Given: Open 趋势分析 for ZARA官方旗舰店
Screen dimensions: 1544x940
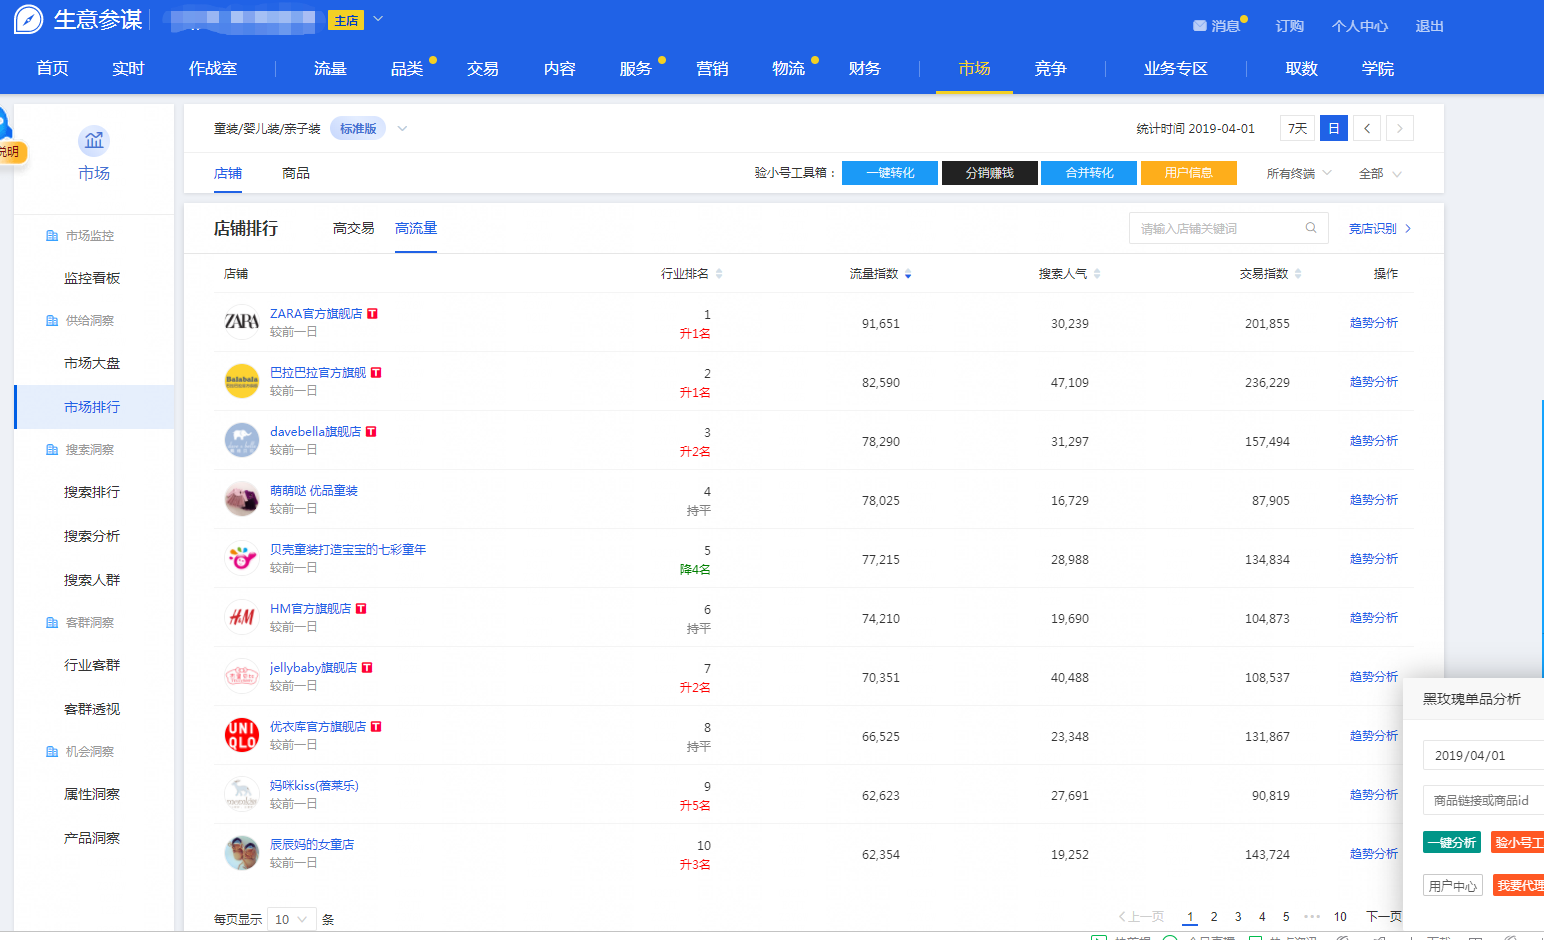Looking at the screenshot, I should (1374, 323).
